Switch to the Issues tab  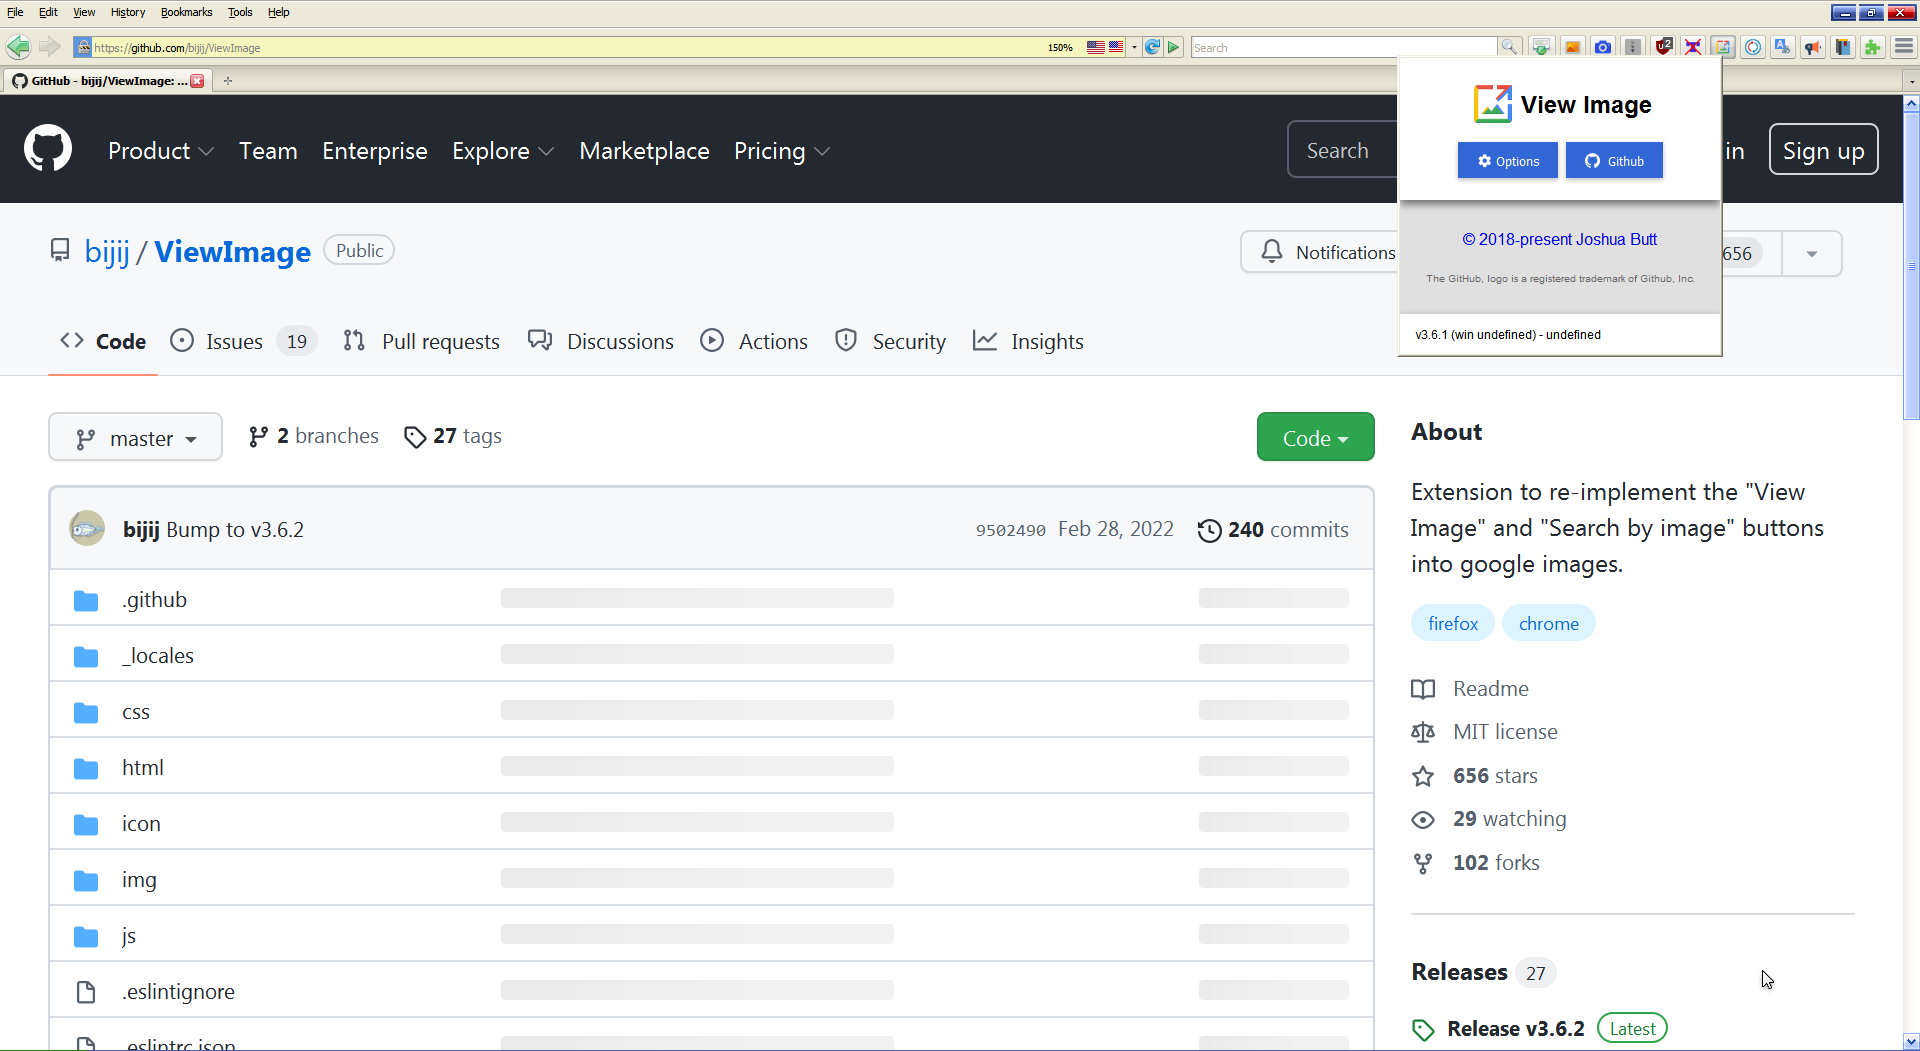click(x=243, y=341)
